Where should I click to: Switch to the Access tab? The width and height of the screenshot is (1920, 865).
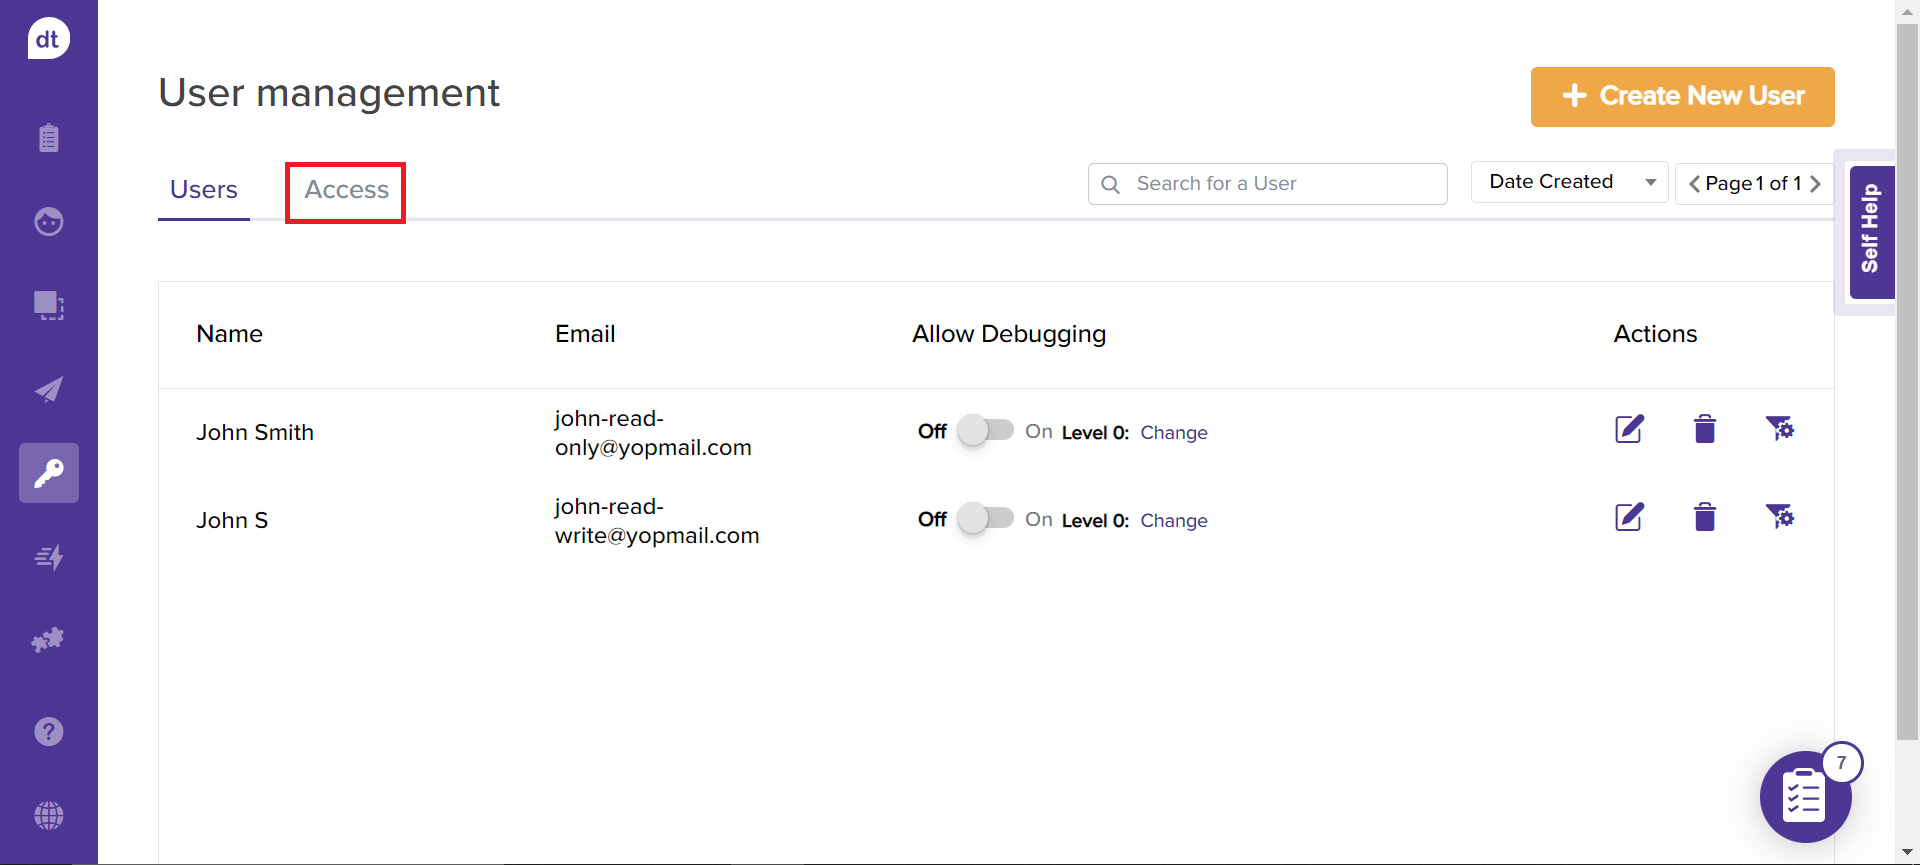click(346, 190)
